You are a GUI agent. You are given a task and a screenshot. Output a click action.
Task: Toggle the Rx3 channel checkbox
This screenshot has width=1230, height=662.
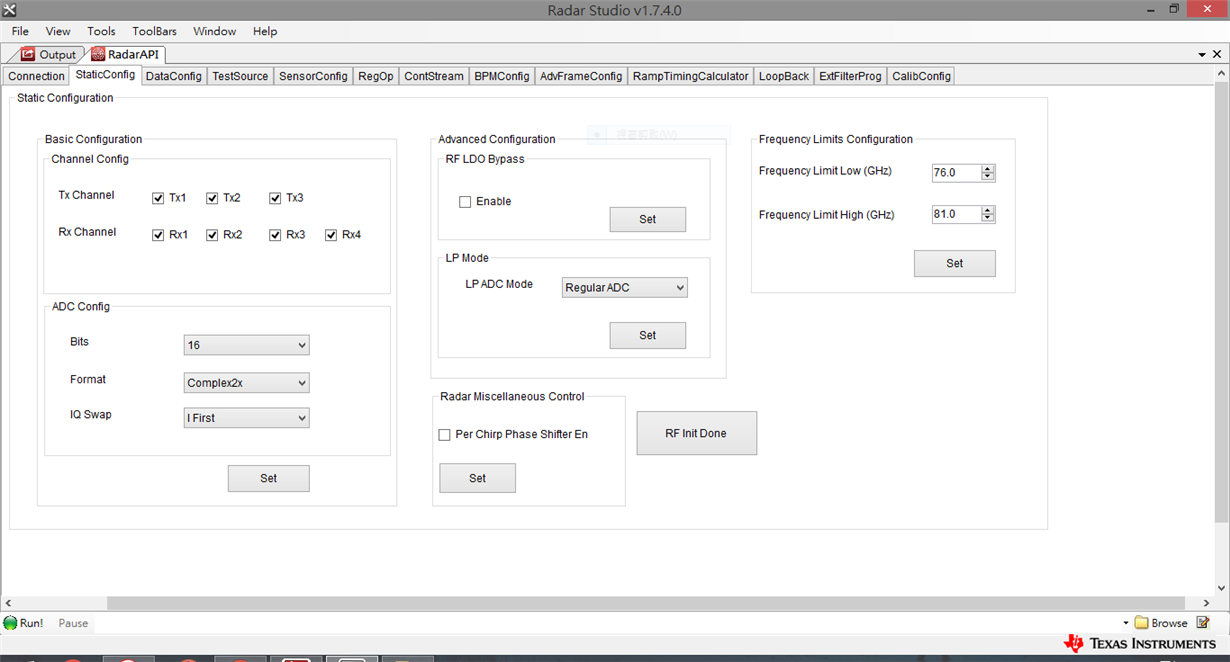[x=275, y=235]
